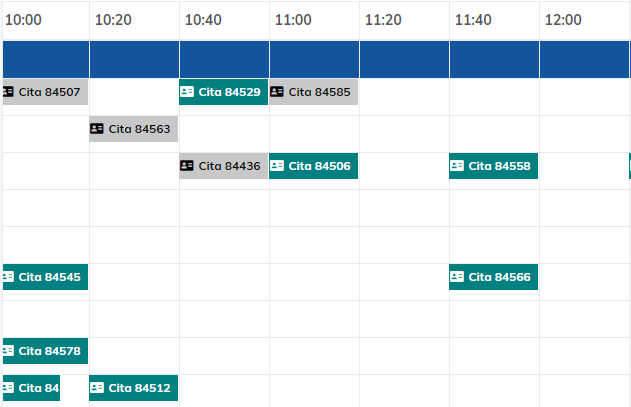Open appointment Cita 84507
Image resolution: width=631 pixels, height=407 pixels.
coord(50,92)
